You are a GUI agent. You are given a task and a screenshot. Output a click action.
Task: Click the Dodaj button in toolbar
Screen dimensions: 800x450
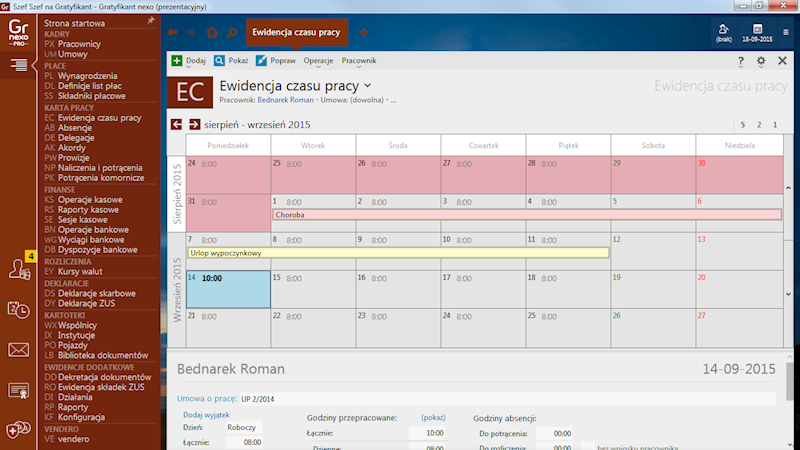click(189, 61)
